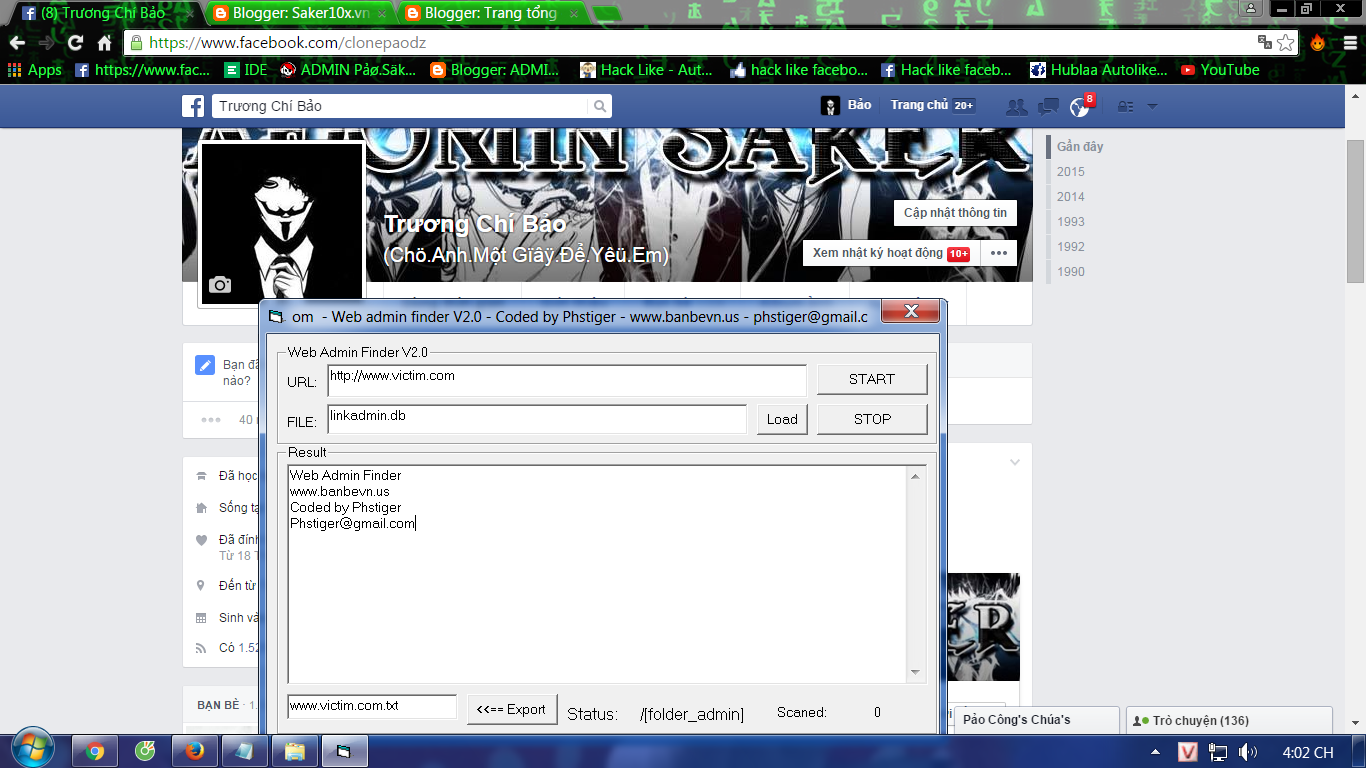Reload the page with the refresh icon
Image resolution: width=1366 pixels, height=768 pixels.
75,43
